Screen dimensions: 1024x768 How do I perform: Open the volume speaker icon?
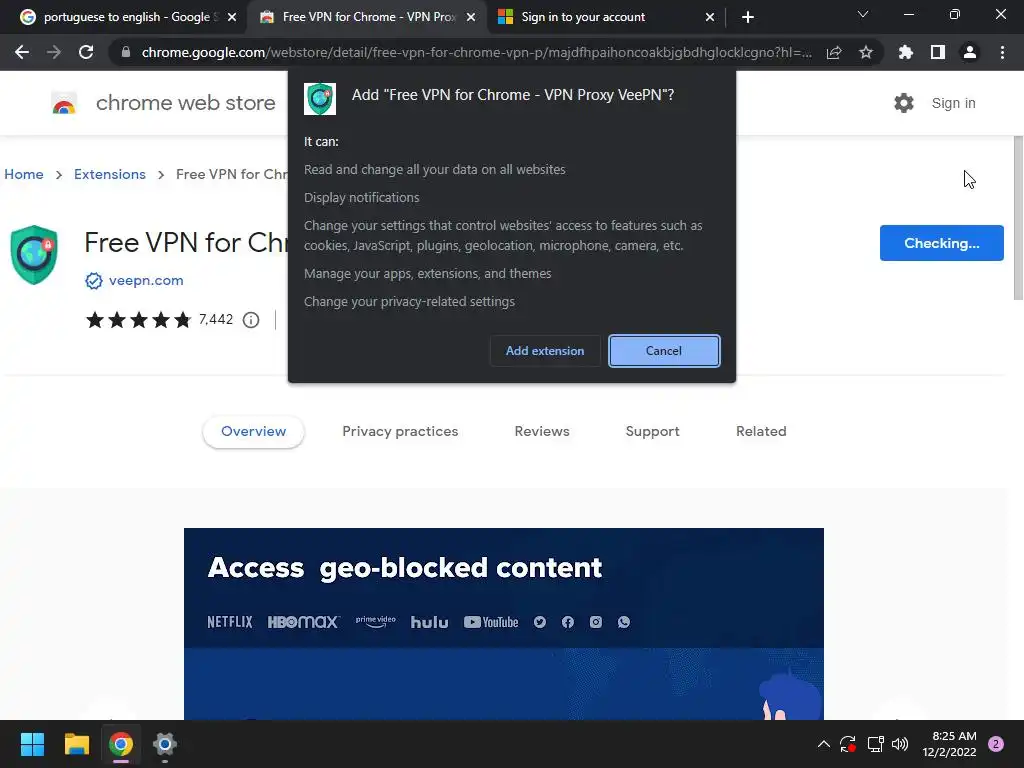(x=900, y=744)
